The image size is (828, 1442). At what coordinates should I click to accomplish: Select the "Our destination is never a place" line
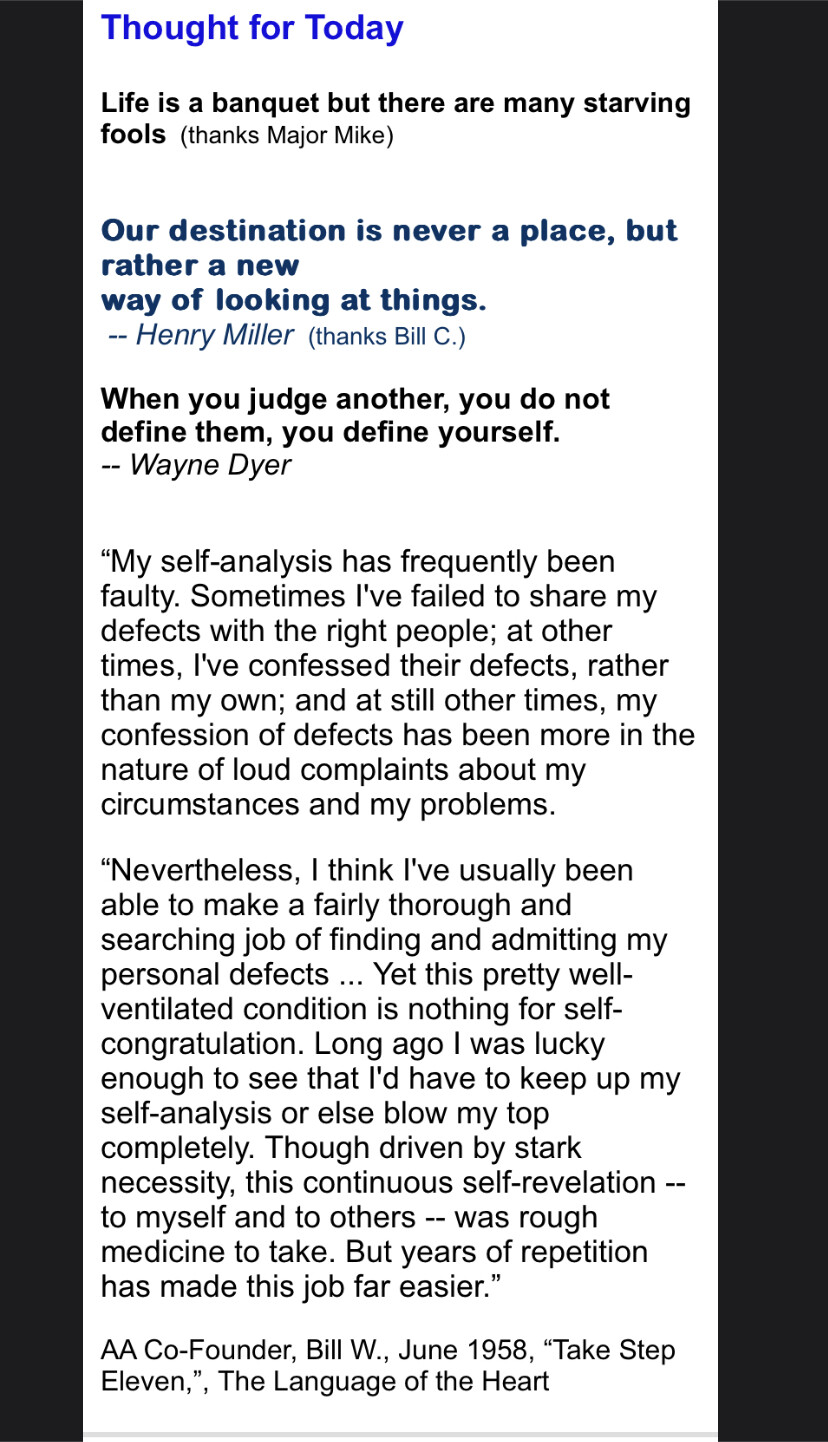click(389, 231)
